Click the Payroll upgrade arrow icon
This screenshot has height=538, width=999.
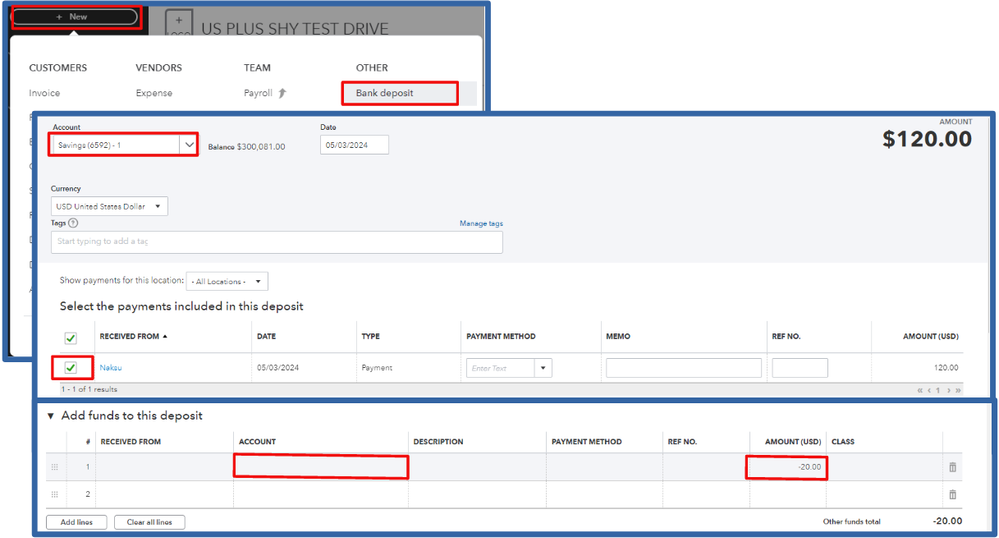pyautogui.click(x=282, y=93)
